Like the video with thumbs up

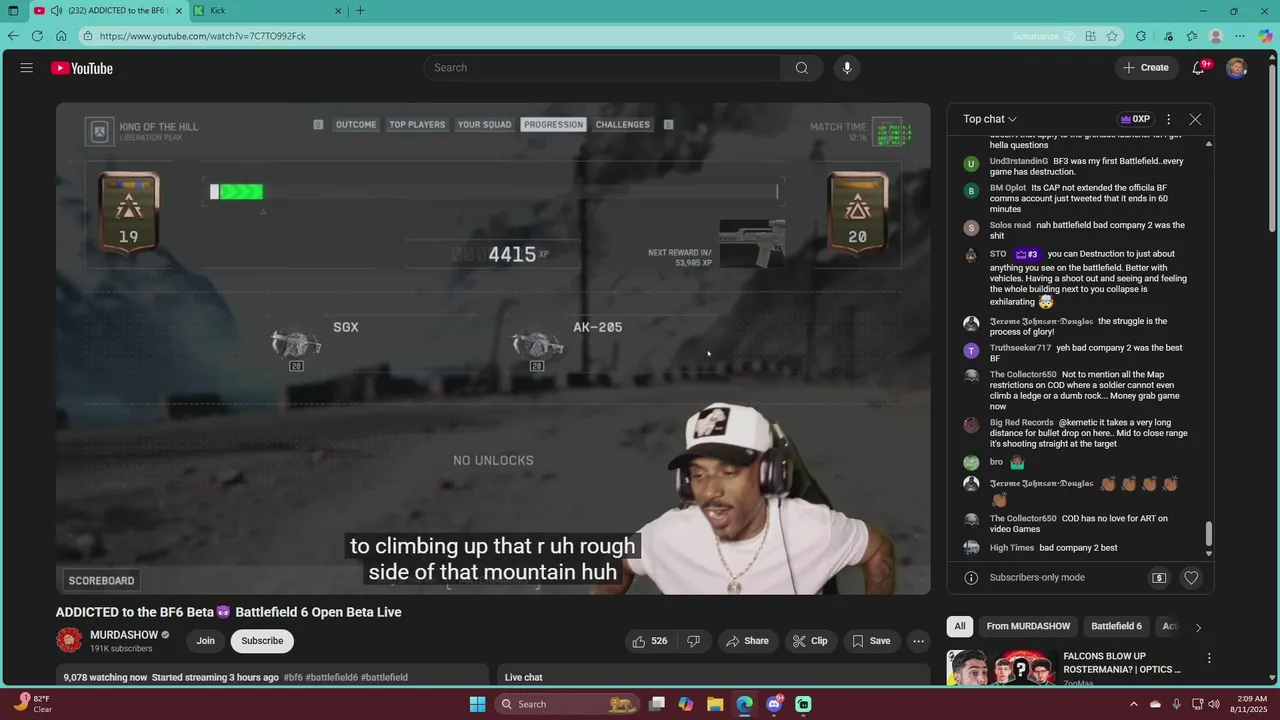(649, 641)
